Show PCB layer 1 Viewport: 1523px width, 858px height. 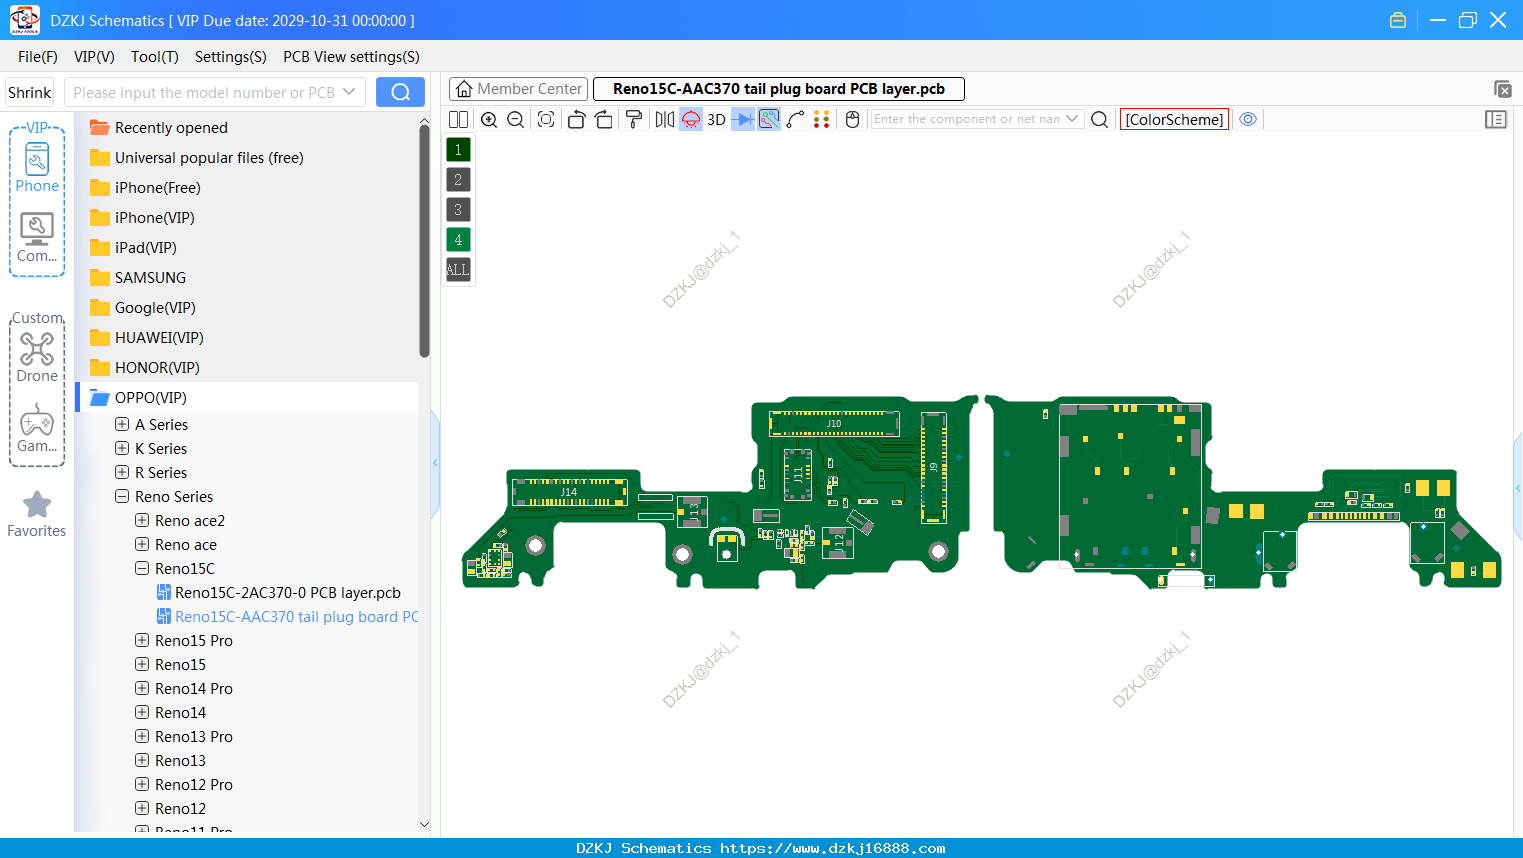point(458,150)
